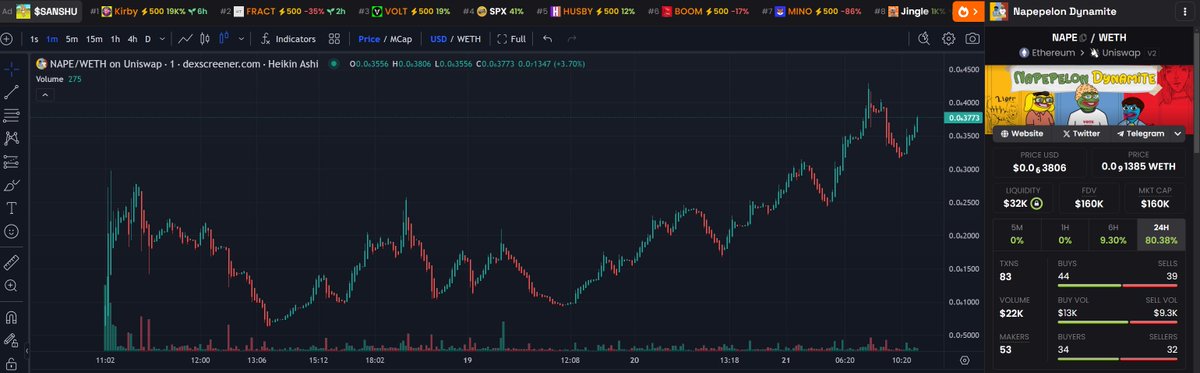The image size is (1200, 373).
Task: Open the quick search icon
Action: [925, 39]
